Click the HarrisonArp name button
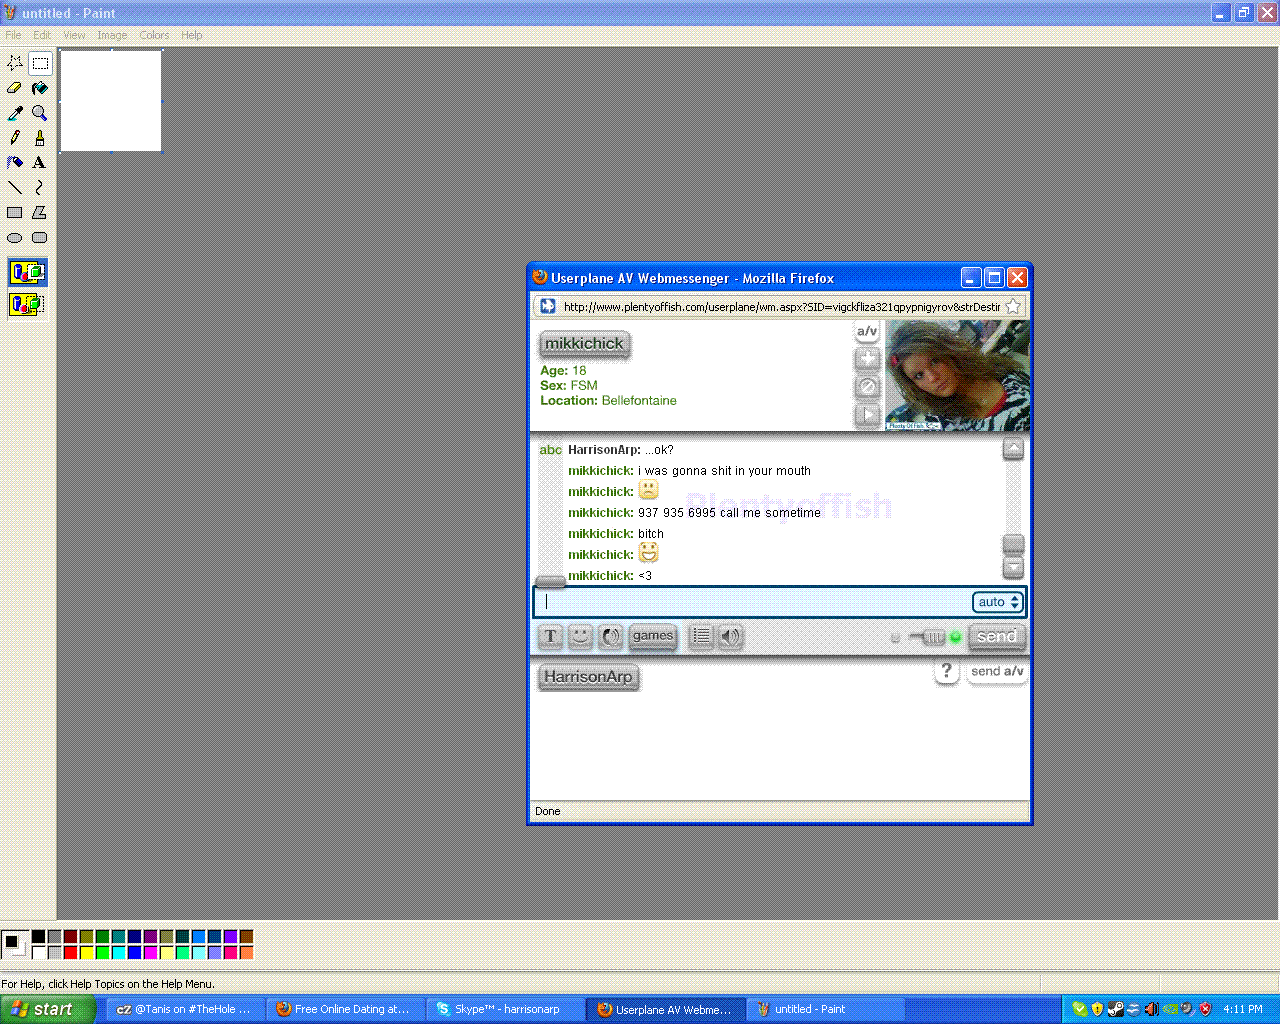 (588, 676)
